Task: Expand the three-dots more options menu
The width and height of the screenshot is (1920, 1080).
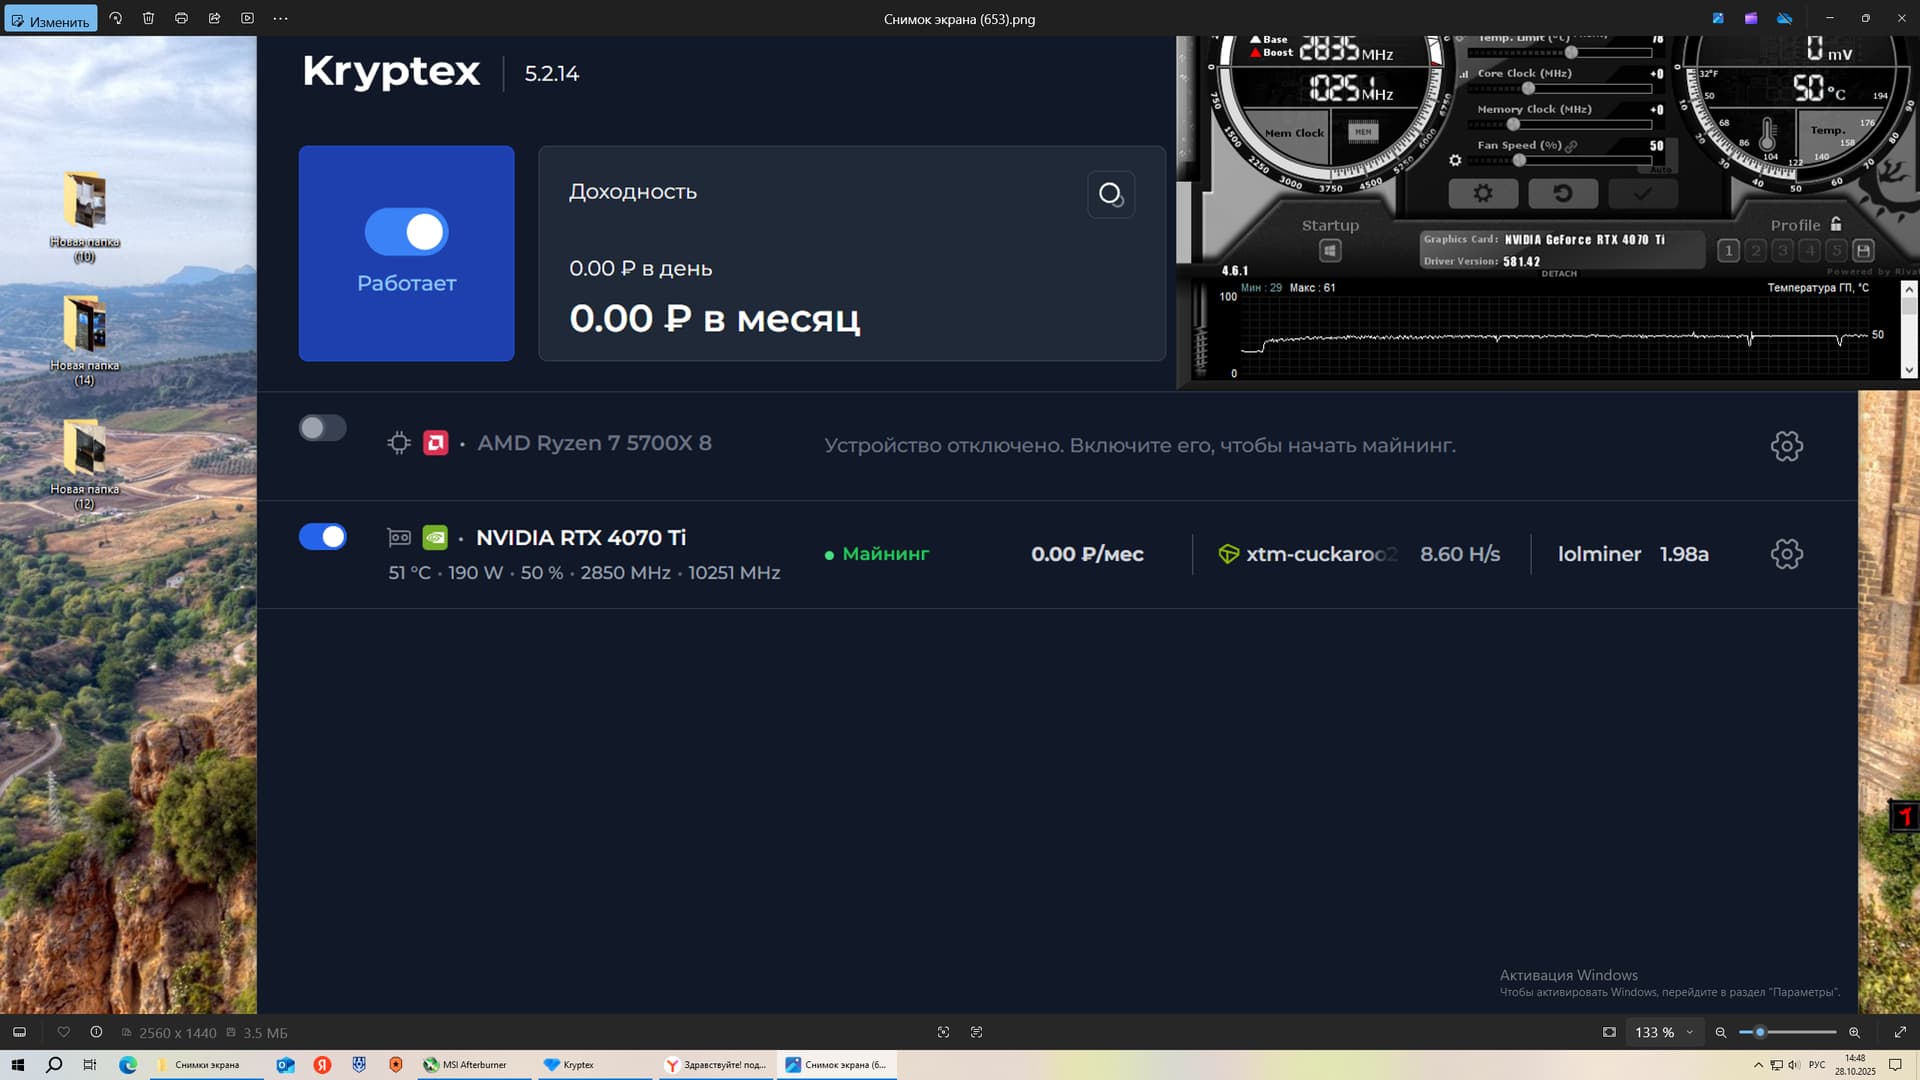Action: point(280,18)
